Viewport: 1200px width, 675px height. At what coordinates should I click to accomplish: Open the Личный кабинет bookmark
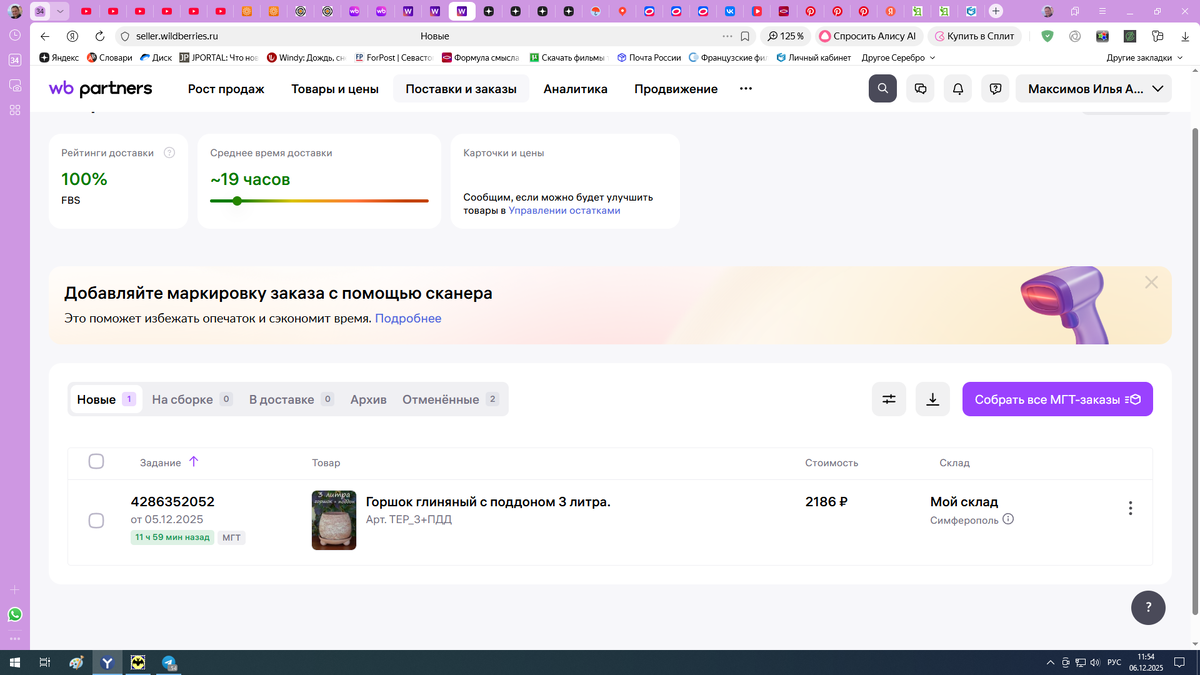[813, 58]
